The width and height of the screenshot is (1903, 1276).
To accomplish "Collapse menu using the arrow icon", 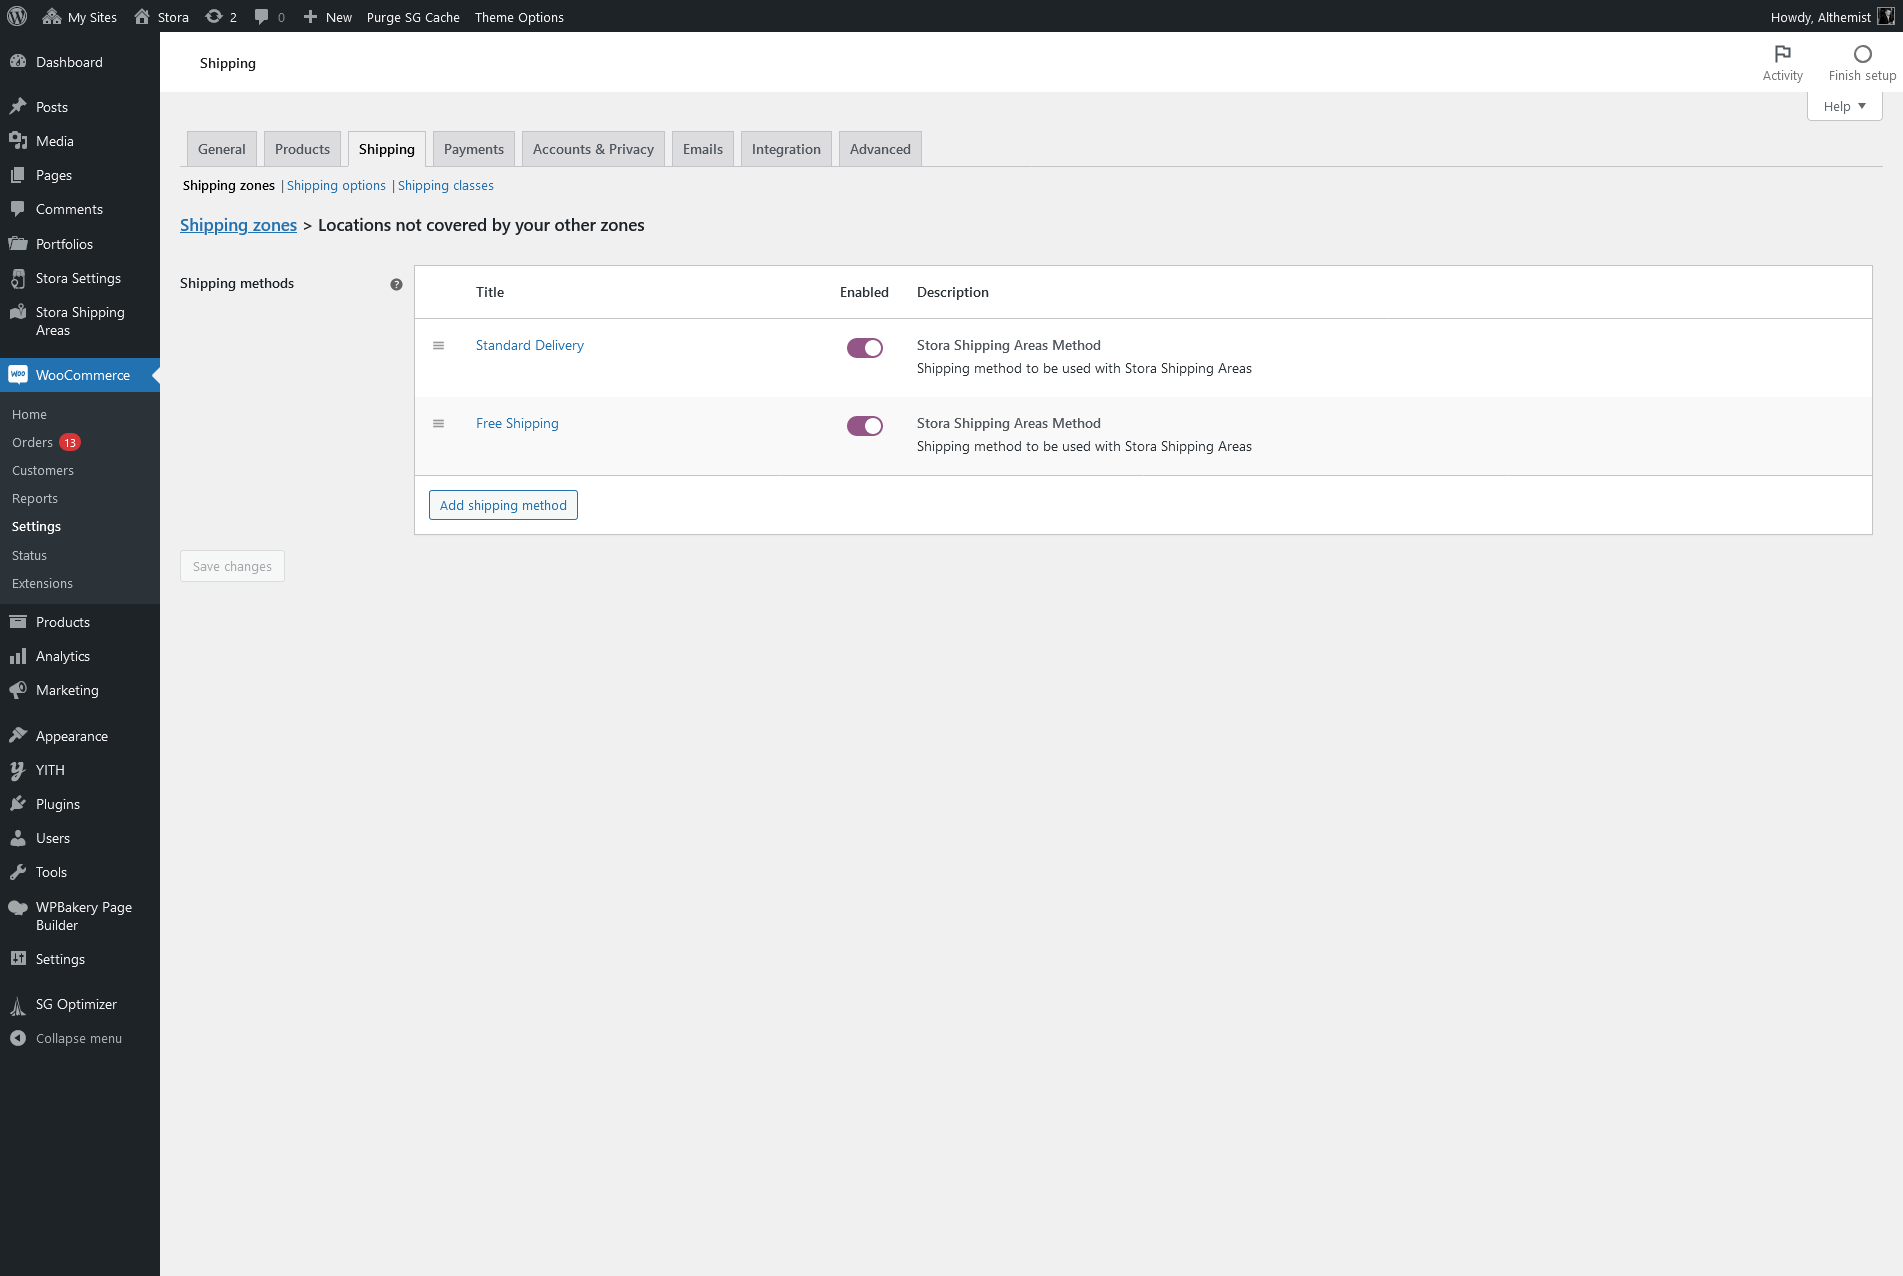I will coord(18,1038).
